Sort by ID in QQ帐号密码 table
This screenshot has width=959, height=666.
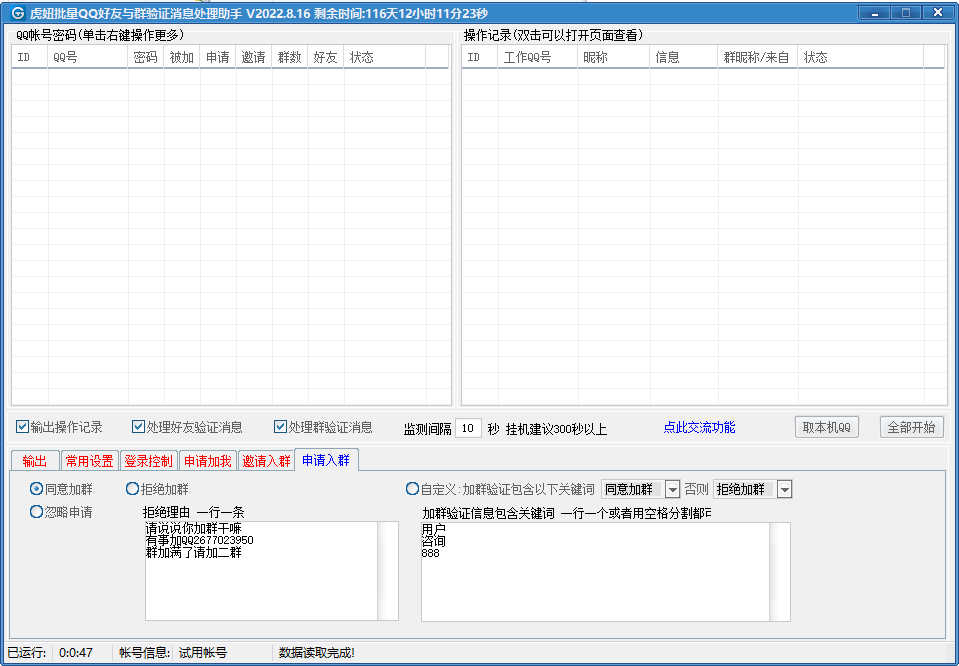coord(29,57)
